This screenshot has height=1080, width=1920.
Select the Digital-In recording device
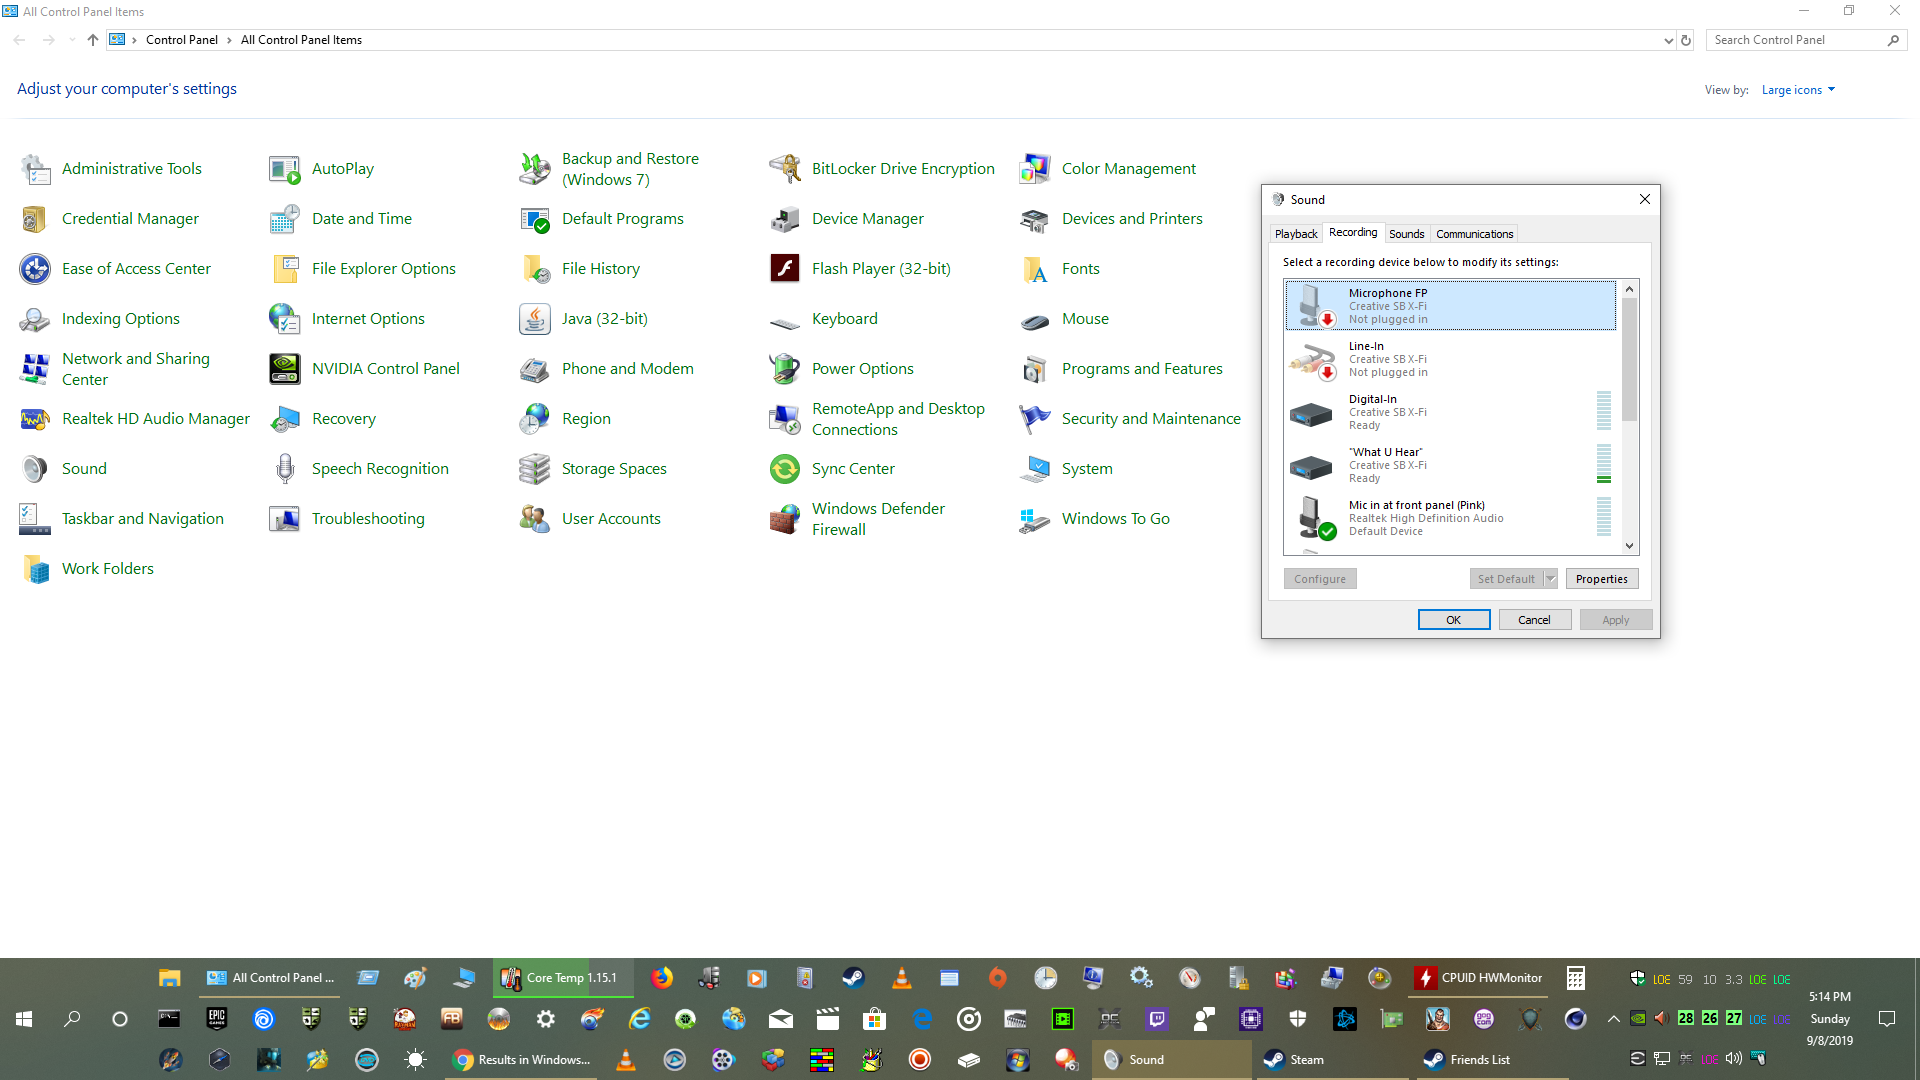tap(1450, 411)
